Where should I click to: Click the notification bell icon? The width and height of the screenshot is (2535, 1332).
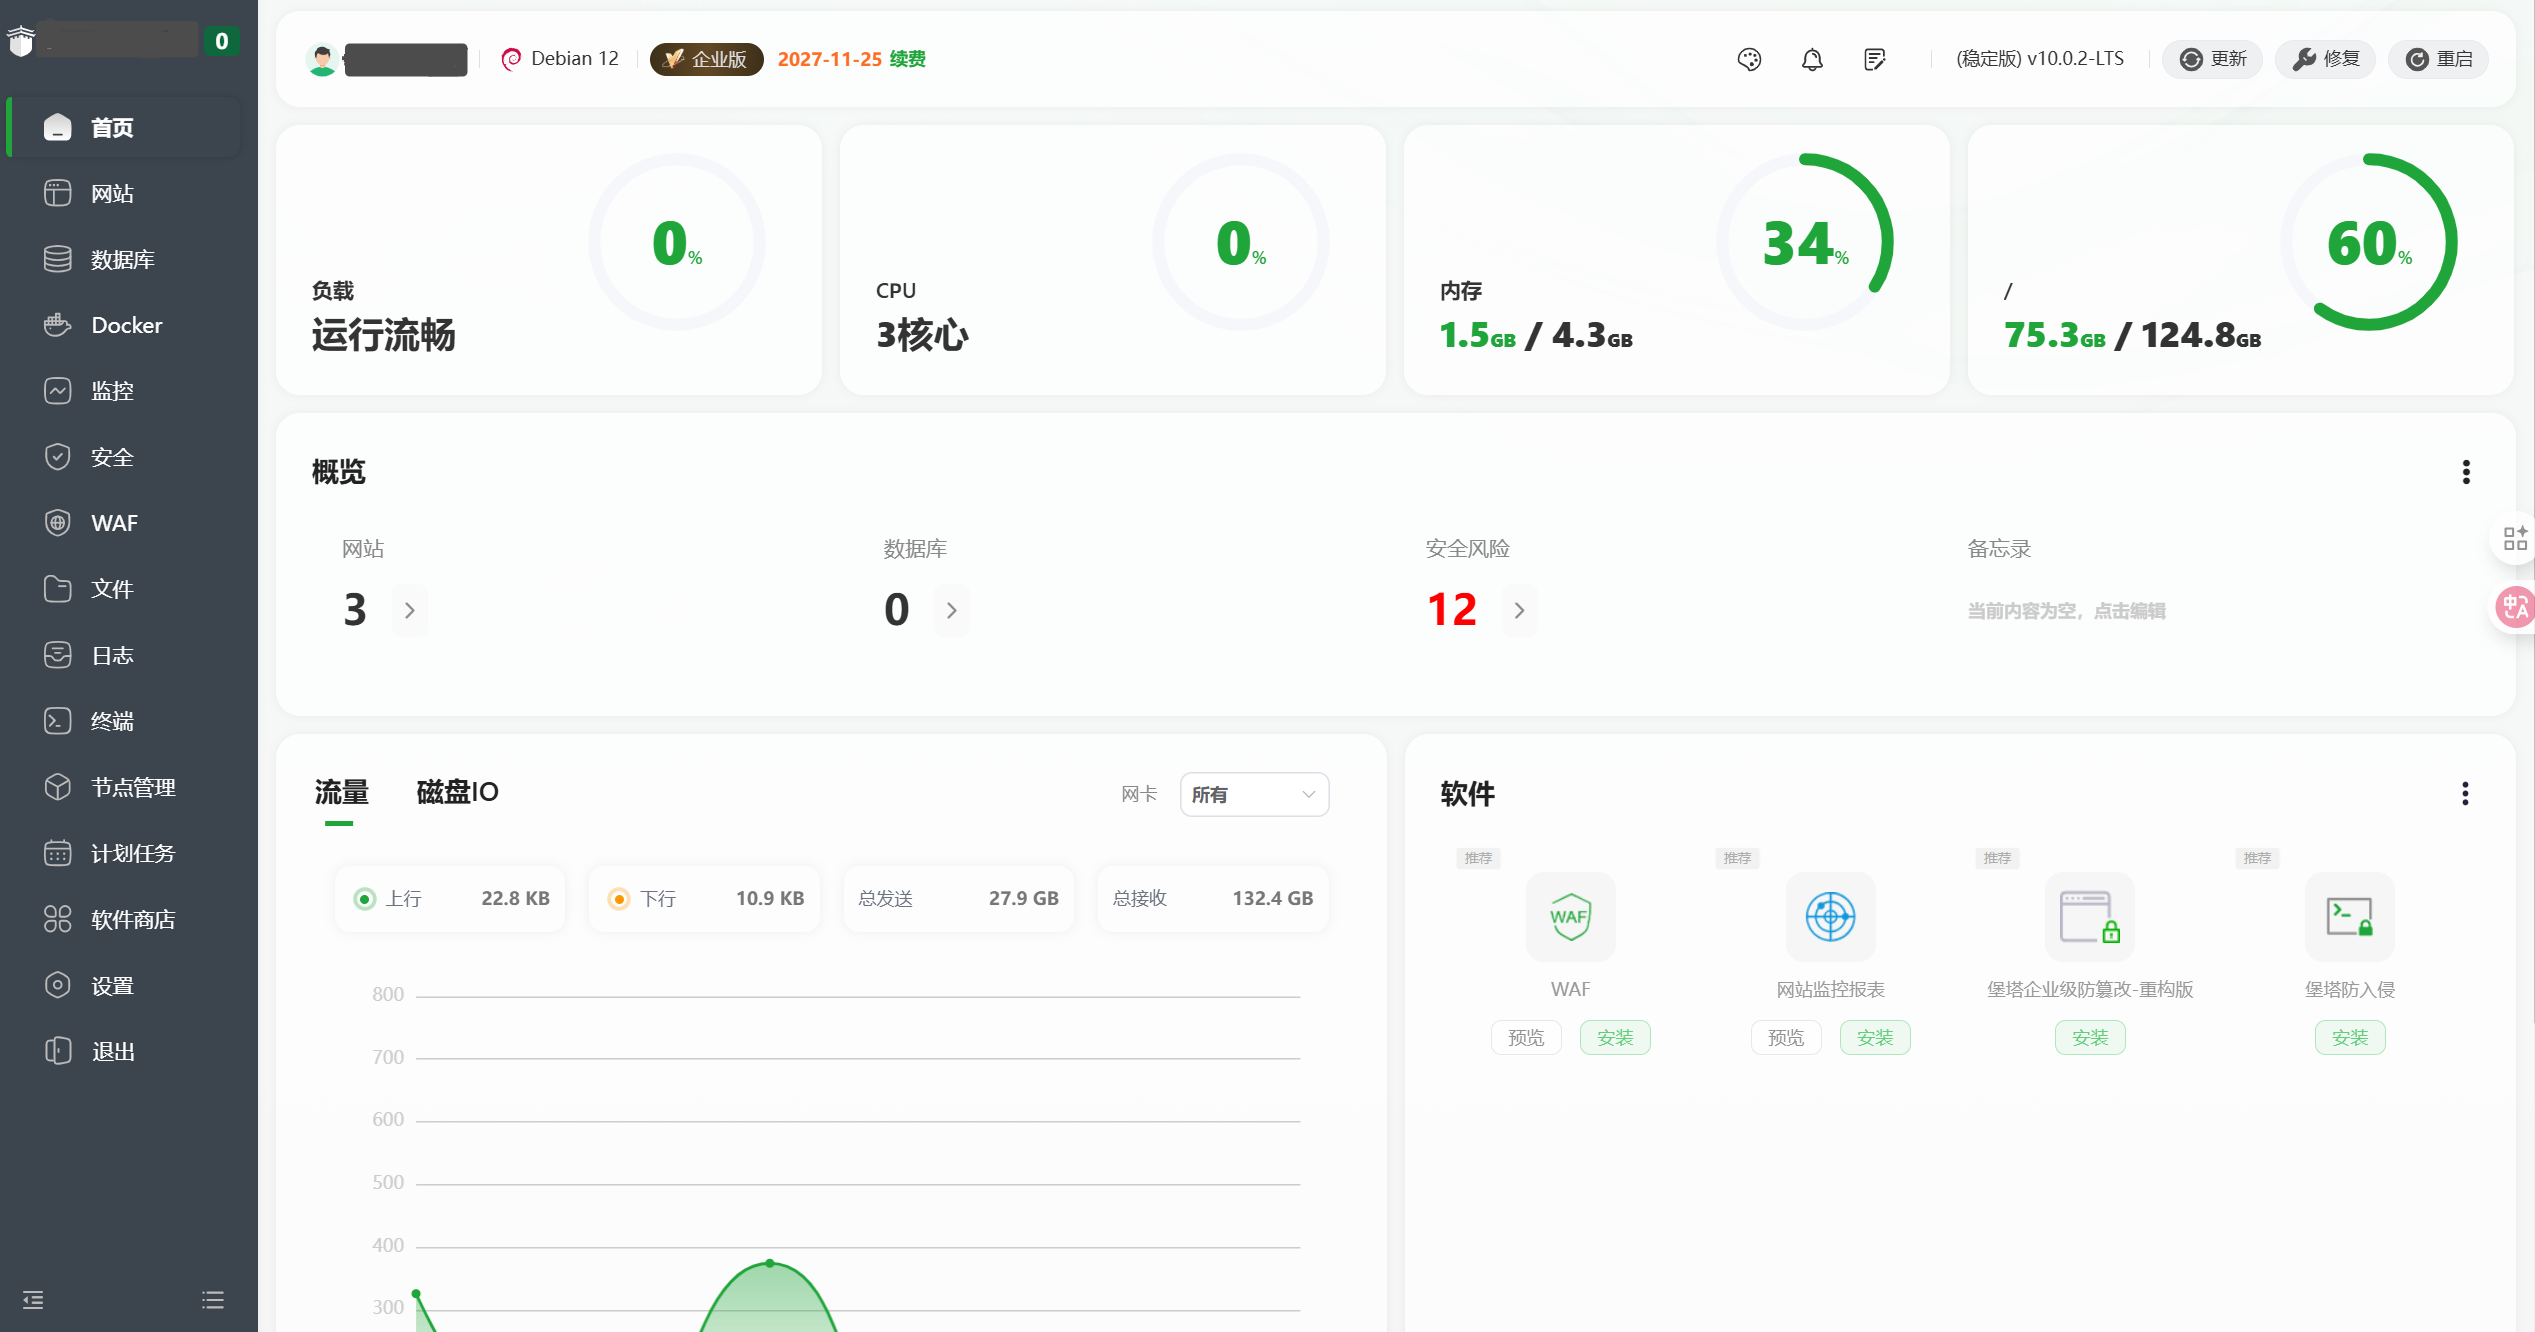pyautogui.click(x=1812, y=59)
